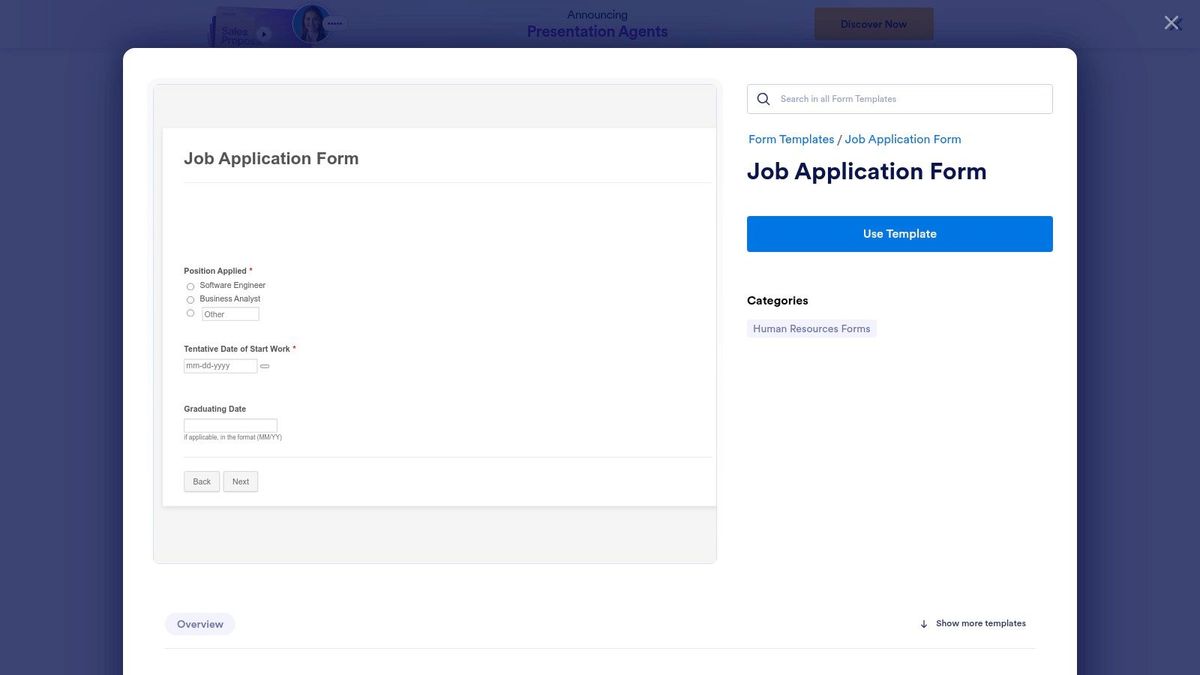Select the Business Analyst radio button

pos(190,299)
